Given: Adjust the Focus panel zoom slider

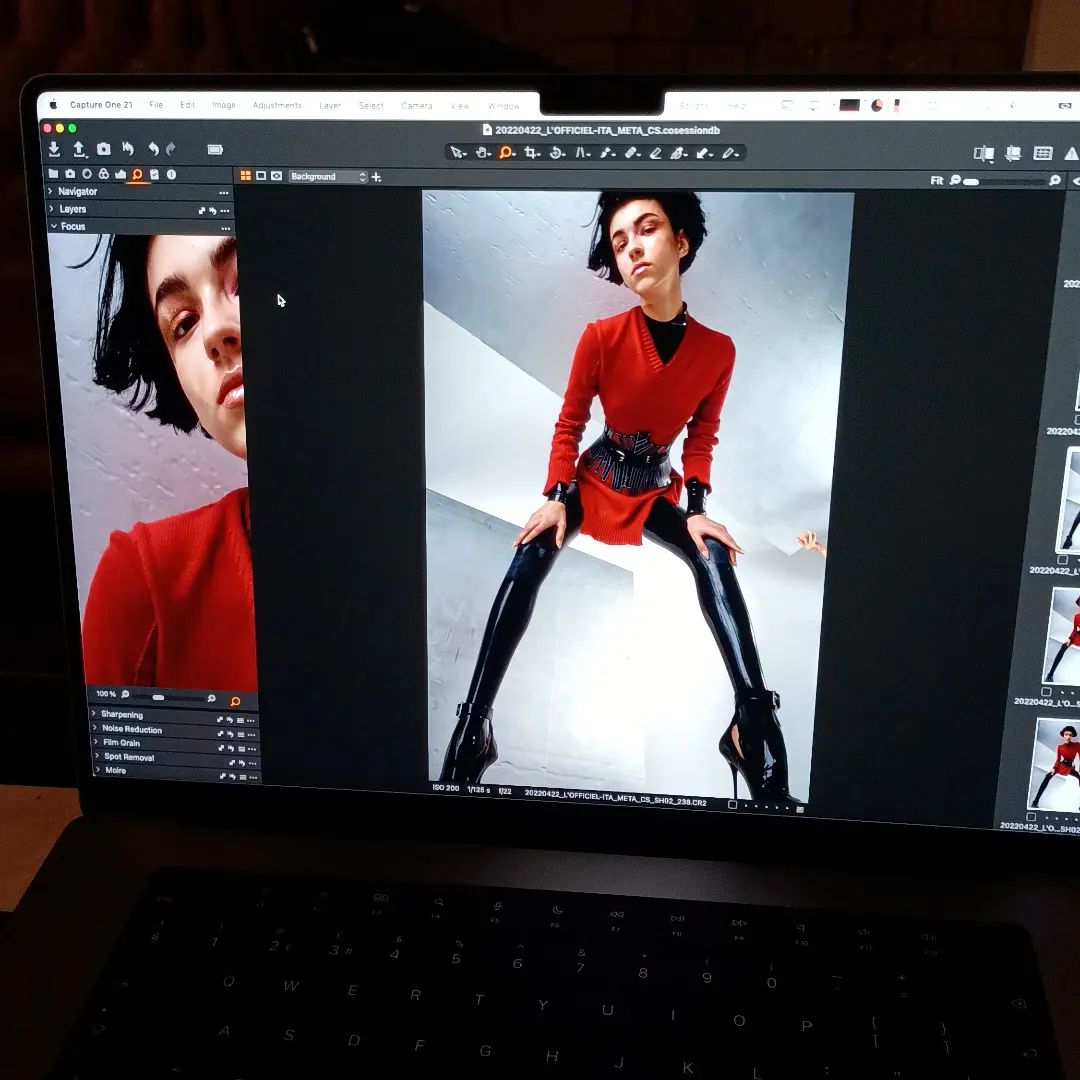Looking at the screenshot, I should [x=158, y=697].
